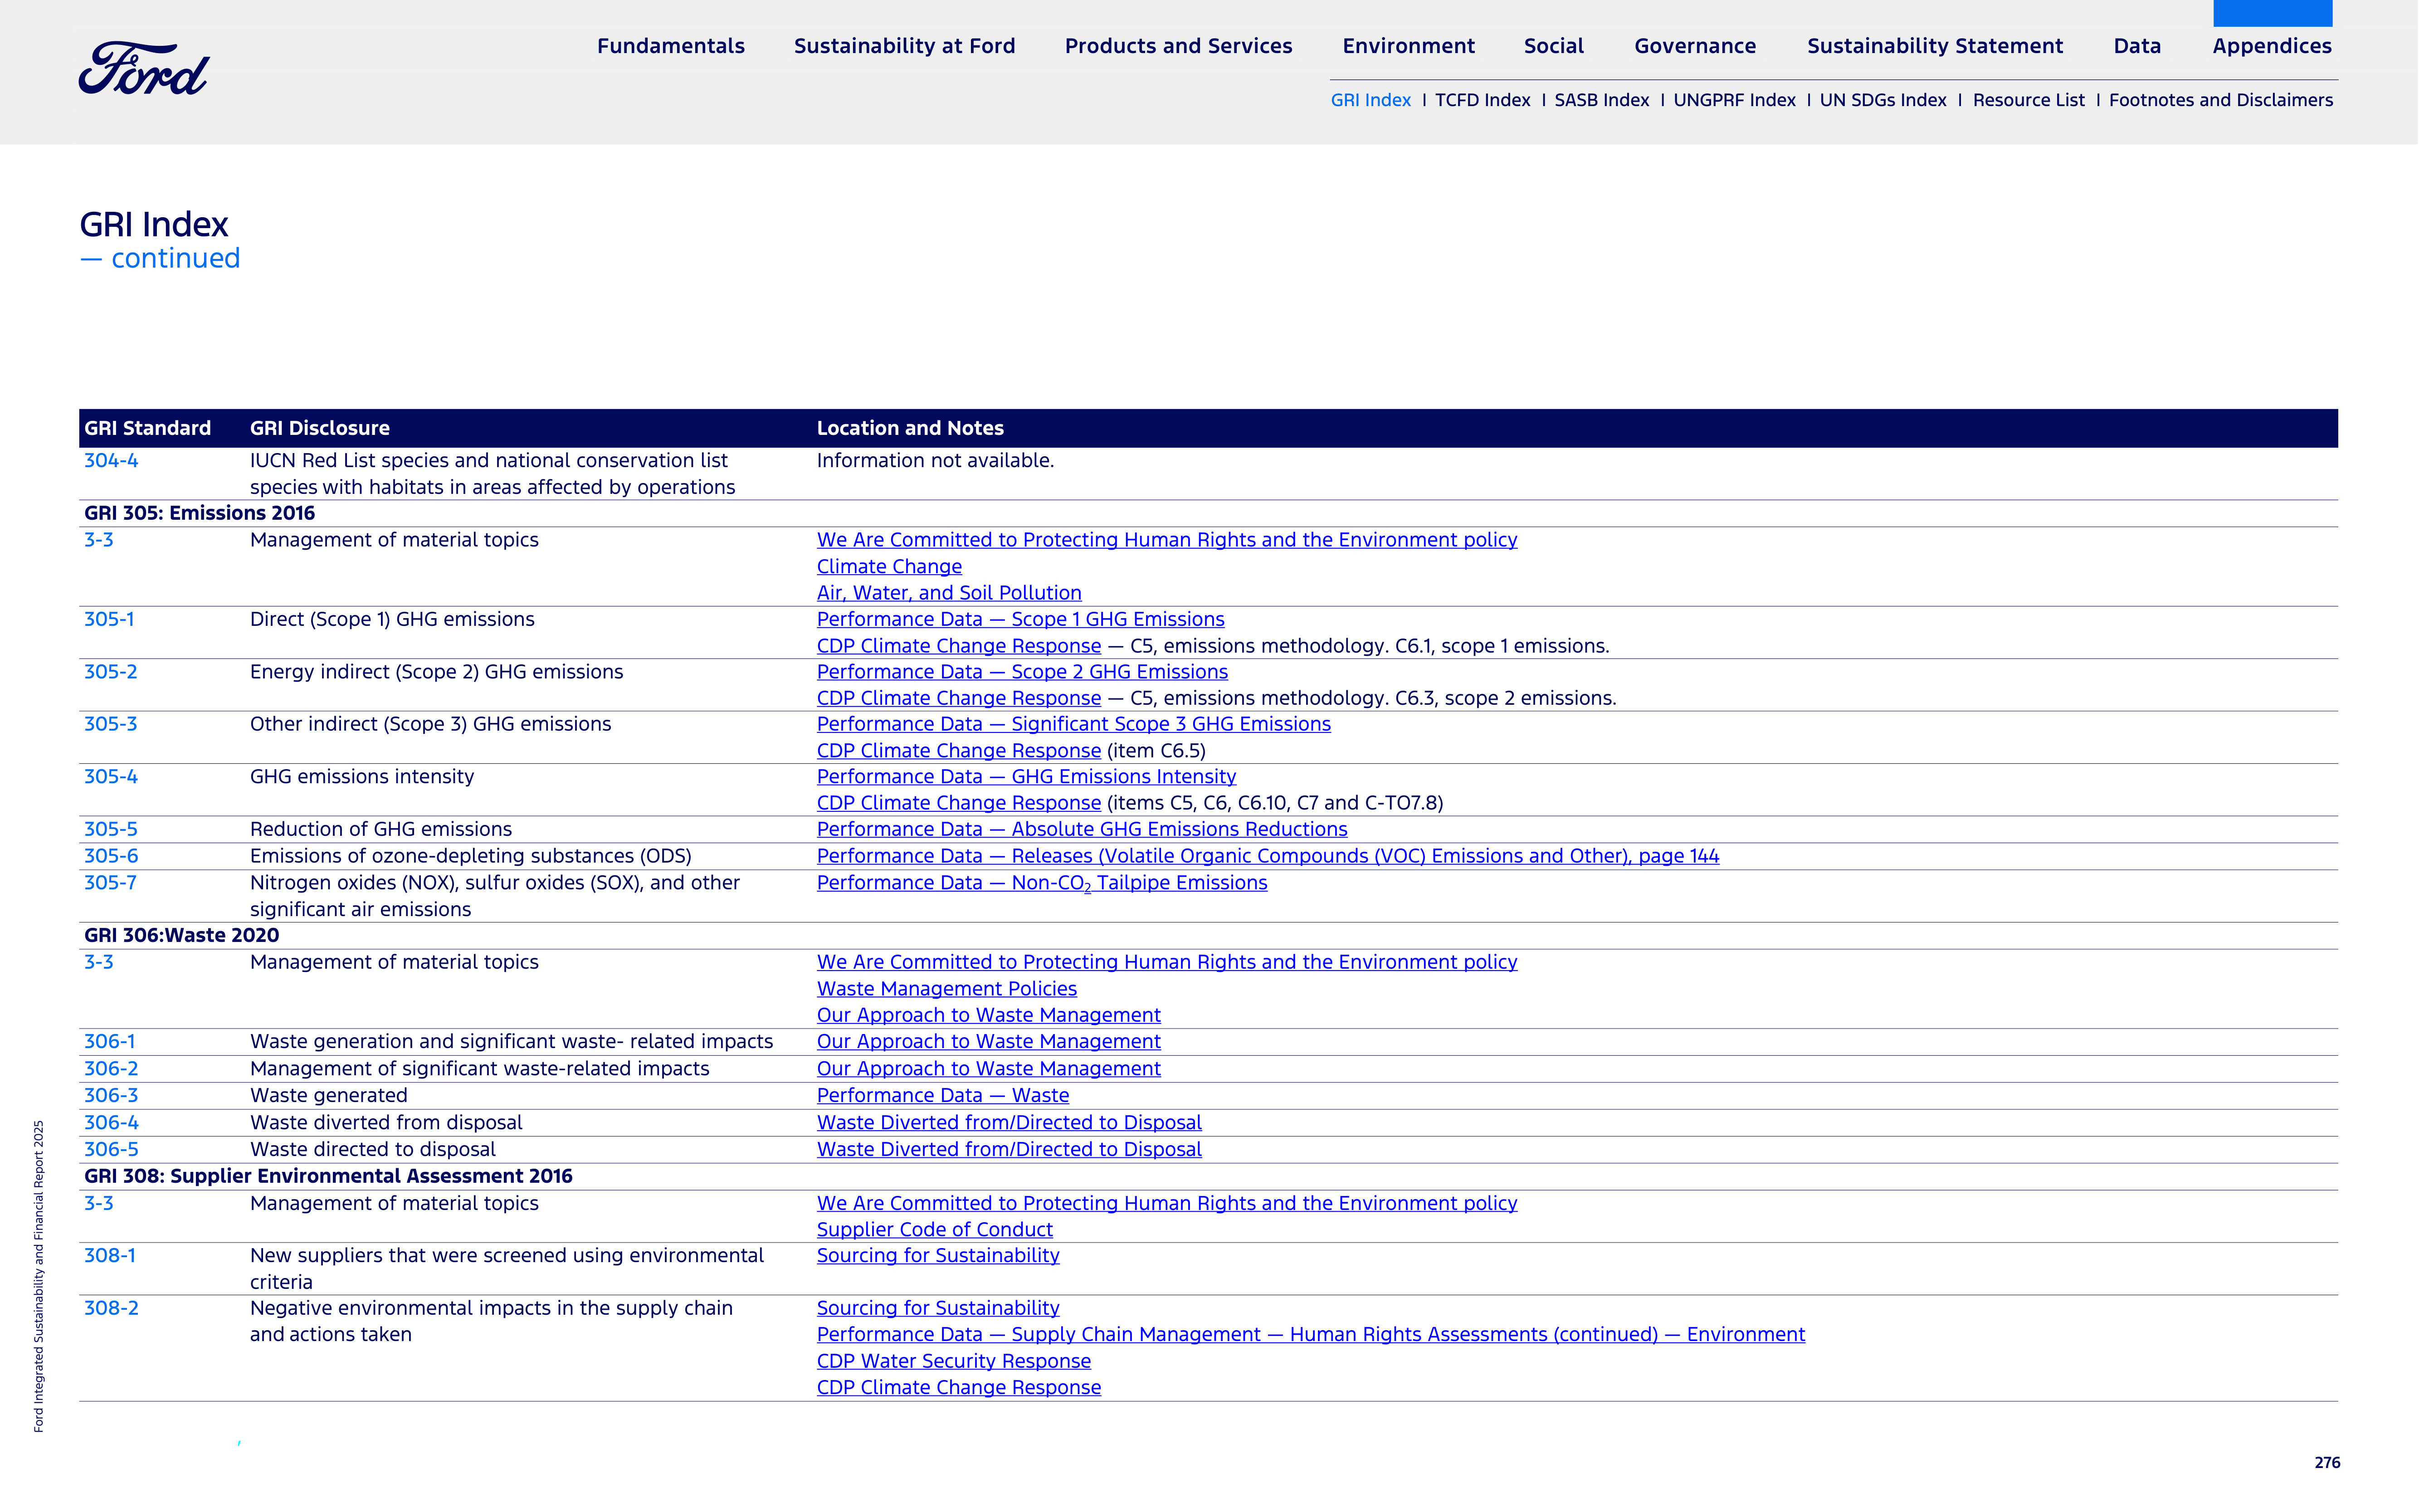Screen dimensions: 2419x1512
Task: Click the 304-4 standard code
Action: click(111, 461)
